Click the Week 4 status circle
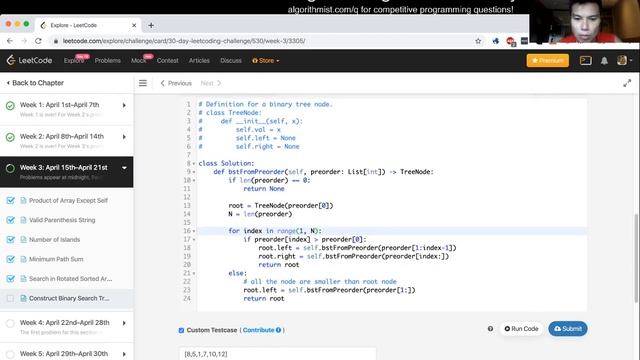The height and width of the screenshot is (360, 640). click(x=10, y=323)
